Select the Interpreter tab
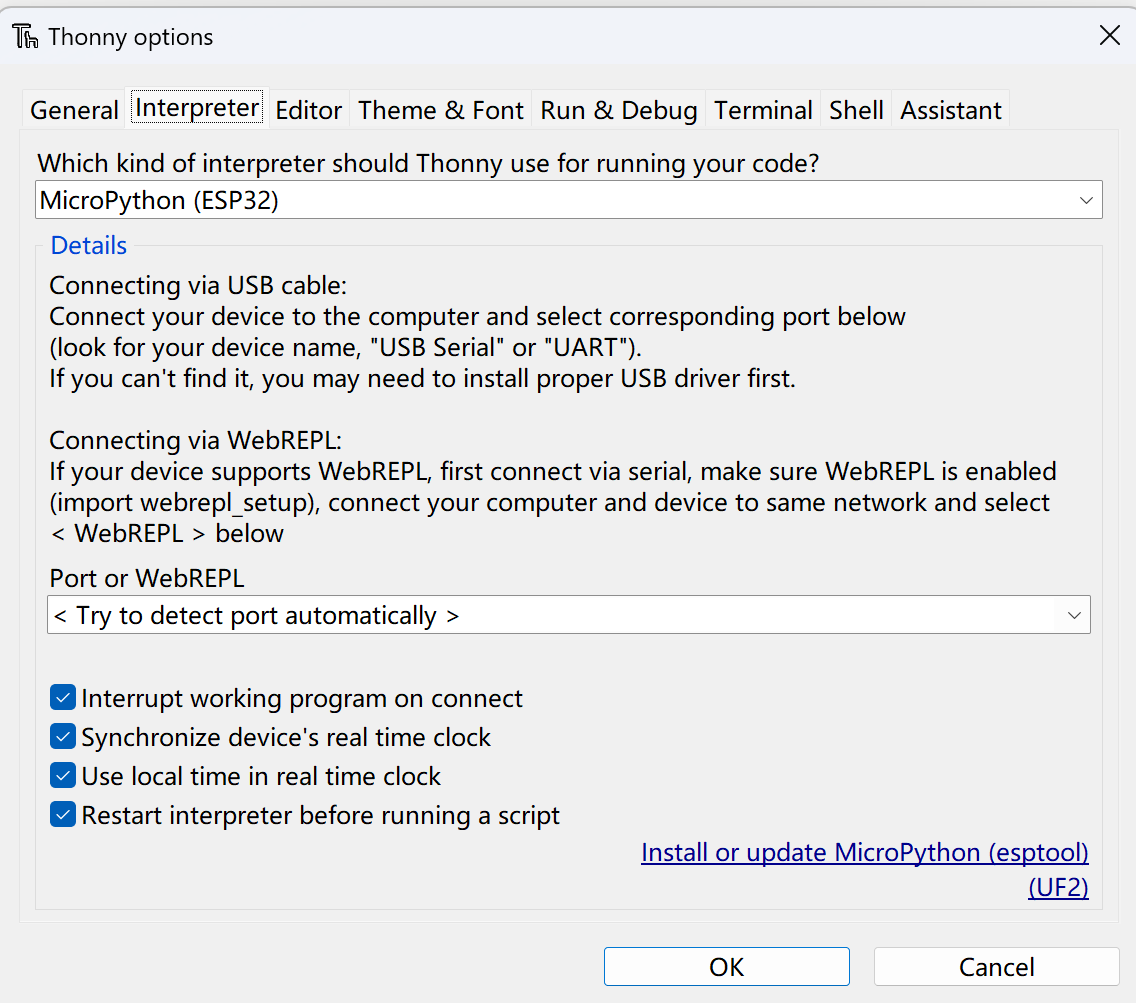Image resolution: width=1136 pixels, height=1003 pixels. coord(197,108)
